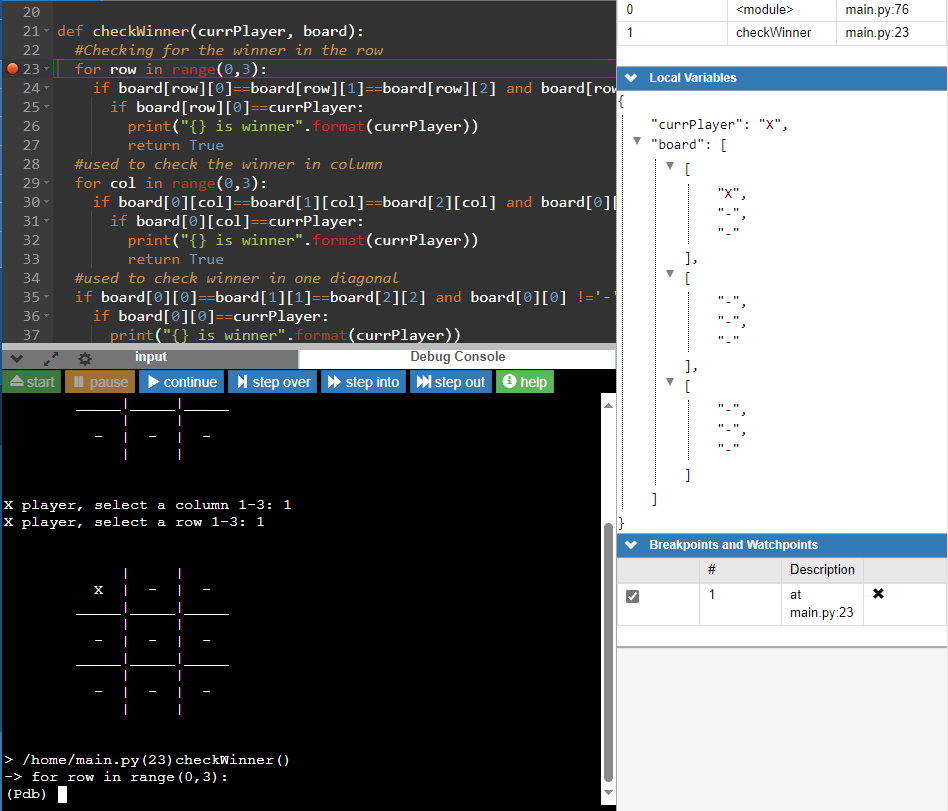The image size is (948, 811).
Task: Collapse the console panel with the chevron icon
Action: (x=15, y=358)
